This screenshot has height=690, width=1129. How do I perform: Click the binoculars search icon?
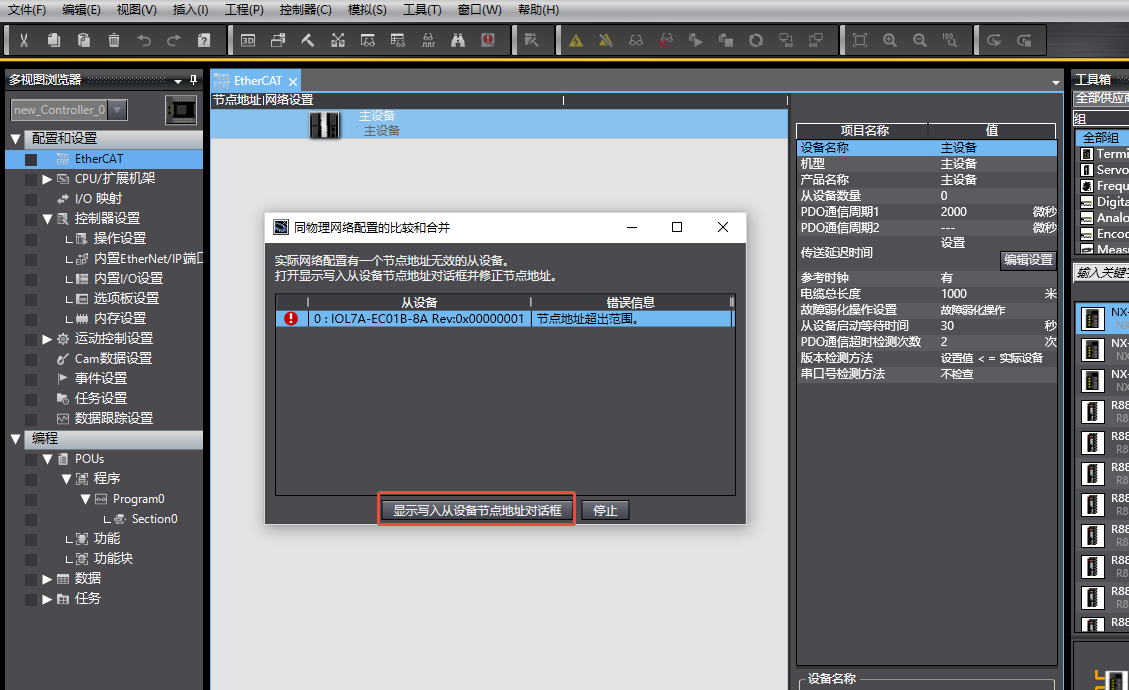coord(458,41)
